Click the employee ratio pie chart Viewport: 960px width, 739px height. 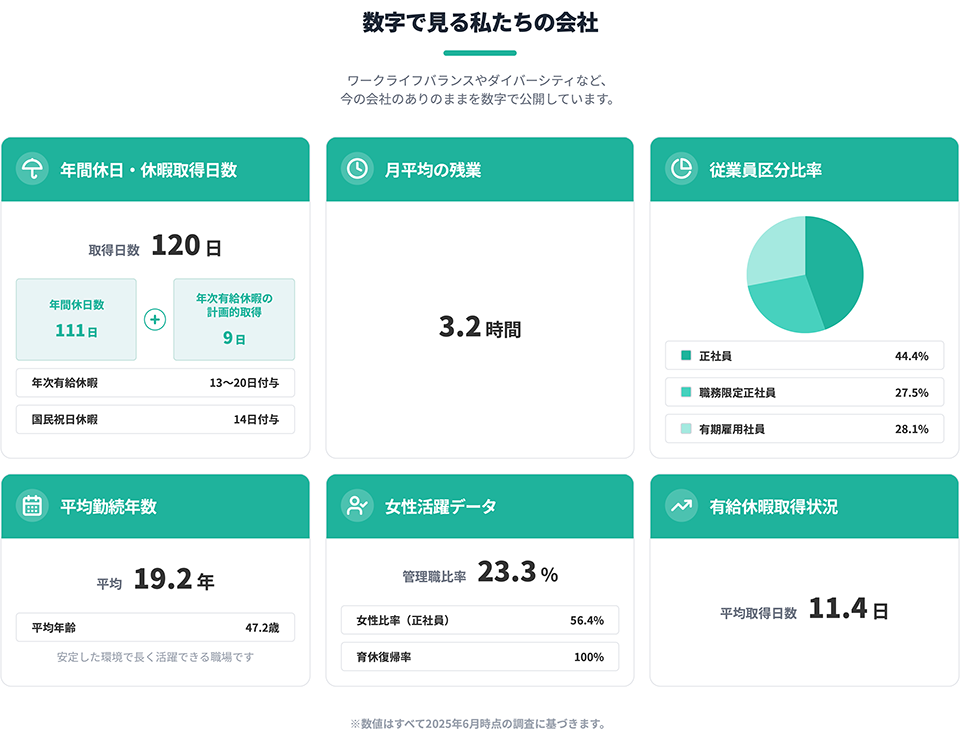click(804, 274)
